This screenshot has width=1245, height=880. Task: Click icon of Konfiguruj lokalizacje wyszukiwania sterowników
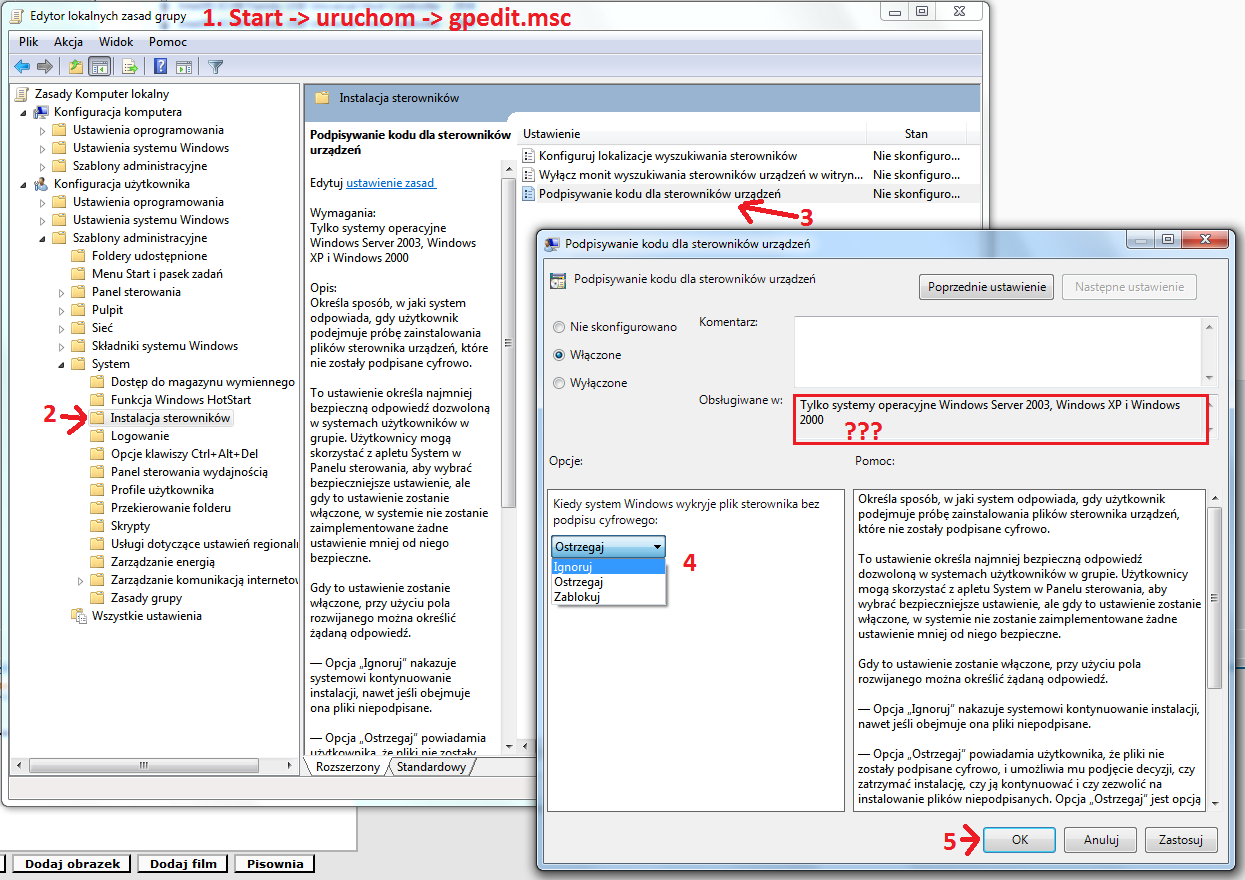pyautogui.click(x=529, y=156)
